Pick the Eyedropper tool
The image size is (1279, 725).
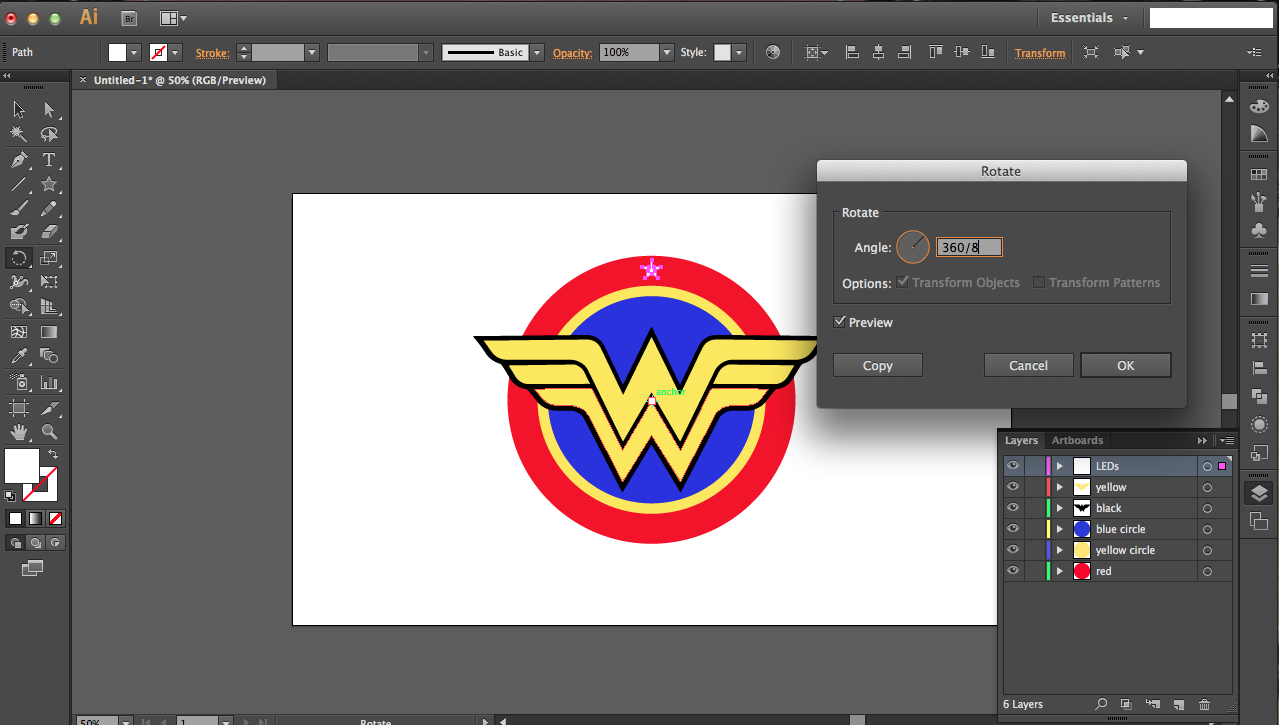(x=19, y=356)
